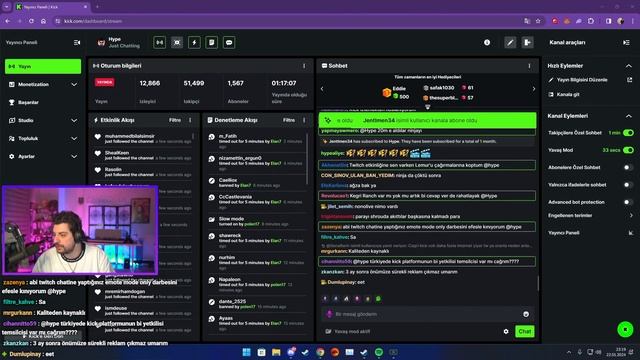Screen dimensions: 640x360
Task: Click the info icon in top bar
Action: click(x=487, y=42)
